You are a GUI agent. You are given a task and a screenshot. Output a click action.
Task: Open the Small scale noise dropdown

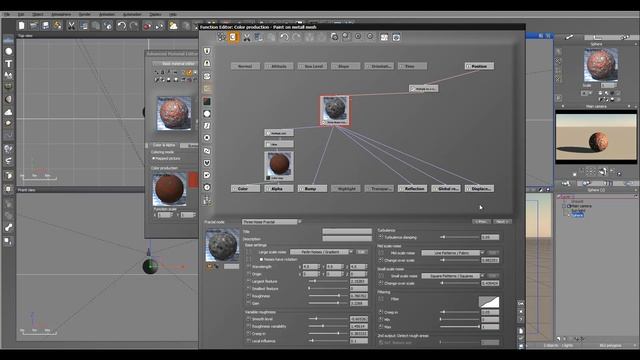click(453, 276)
